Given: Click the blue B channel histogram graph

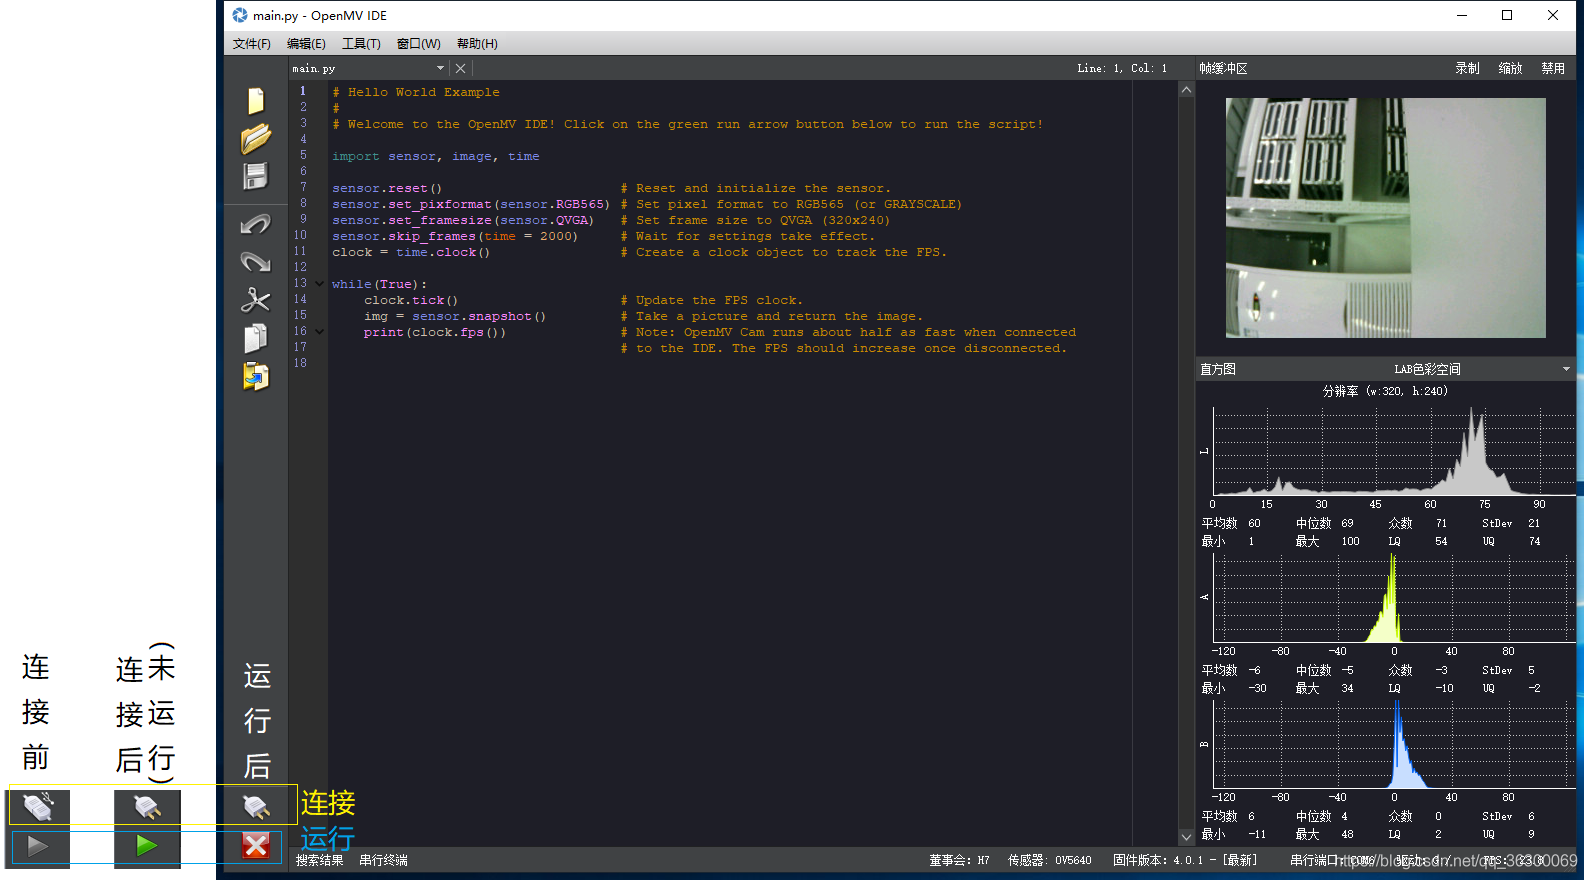Looking at the screenshot, I should point(1394,744).
